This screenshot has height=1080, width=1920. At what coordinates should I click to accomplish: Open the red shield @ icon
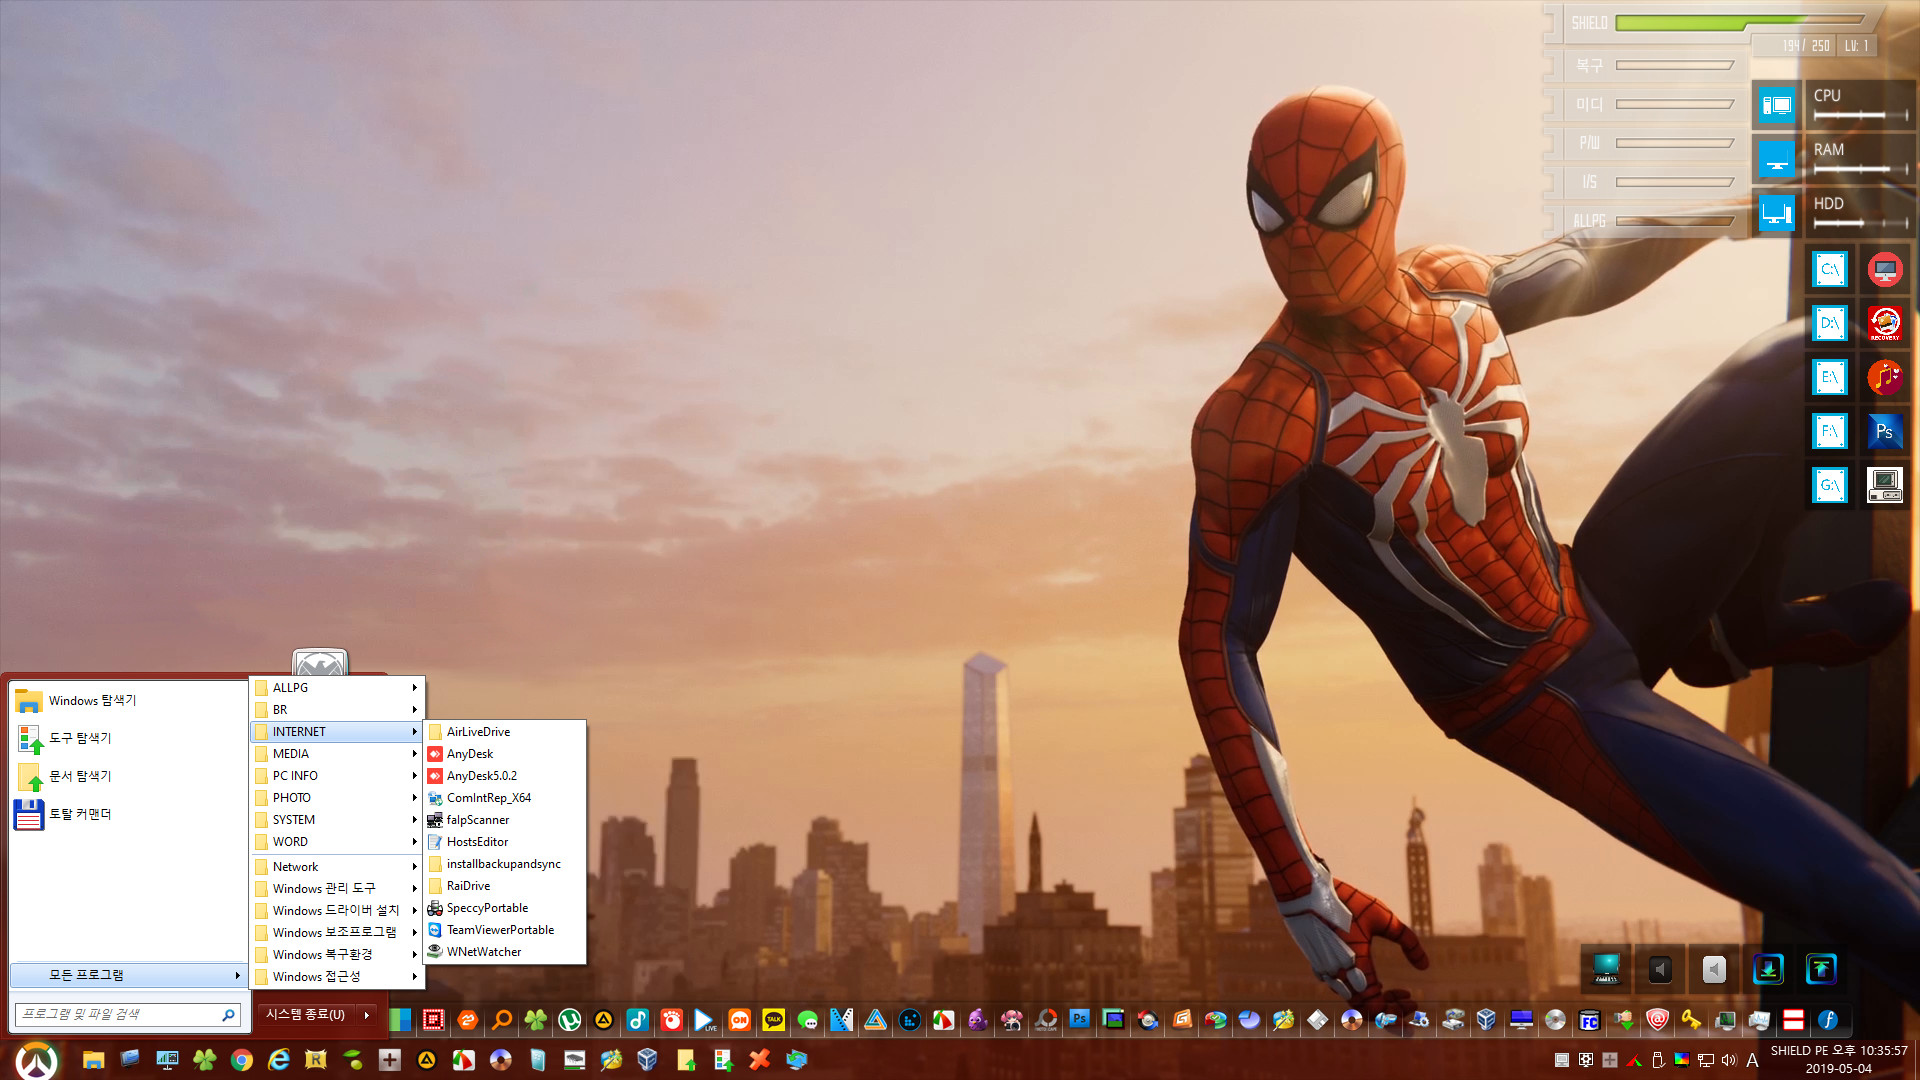coord(1657,1020)
